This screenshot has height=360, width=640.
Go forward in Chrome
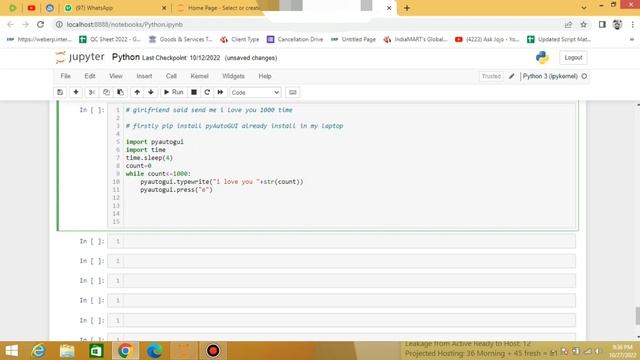point(25,24)
